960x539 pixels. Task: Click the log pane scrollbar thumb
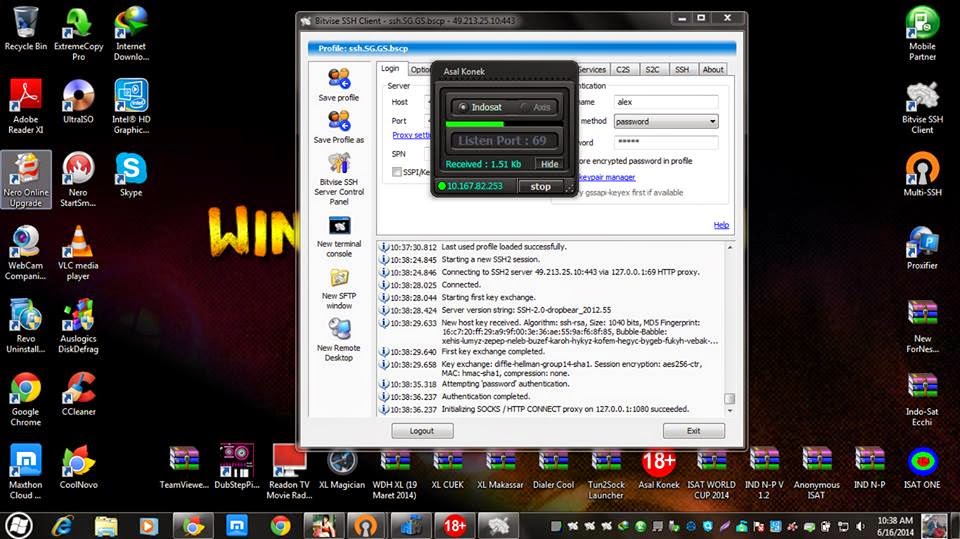click(x=729, y=399)
